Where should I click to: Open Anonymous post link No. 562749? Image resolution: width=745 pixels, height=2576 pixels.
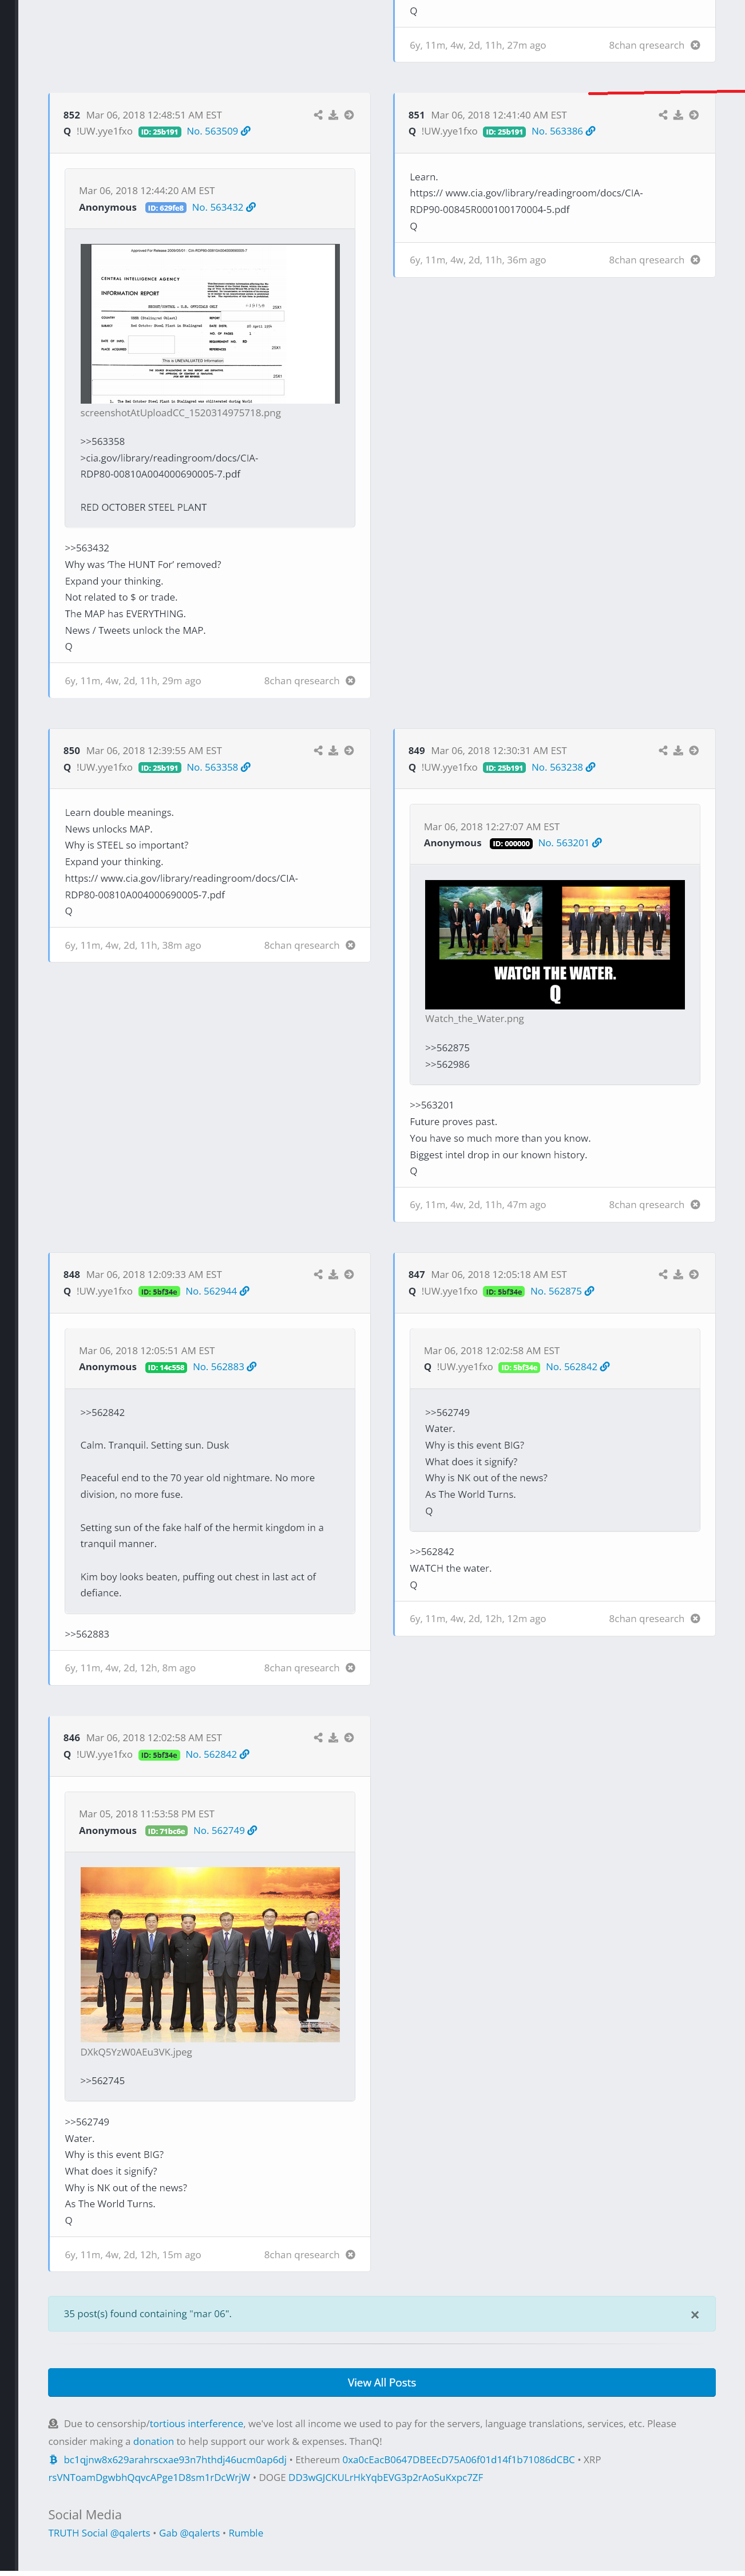219,1830
